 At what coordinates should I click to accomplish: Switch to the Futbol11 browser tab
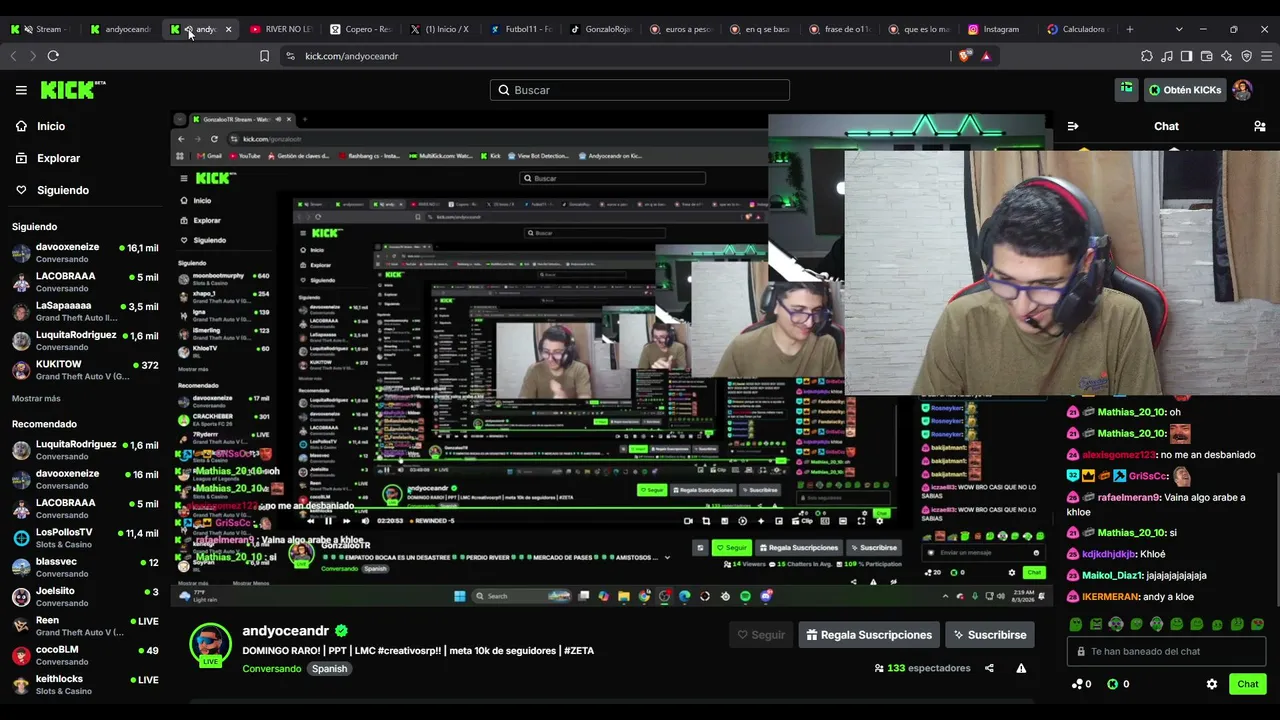(x=522, y=29)
